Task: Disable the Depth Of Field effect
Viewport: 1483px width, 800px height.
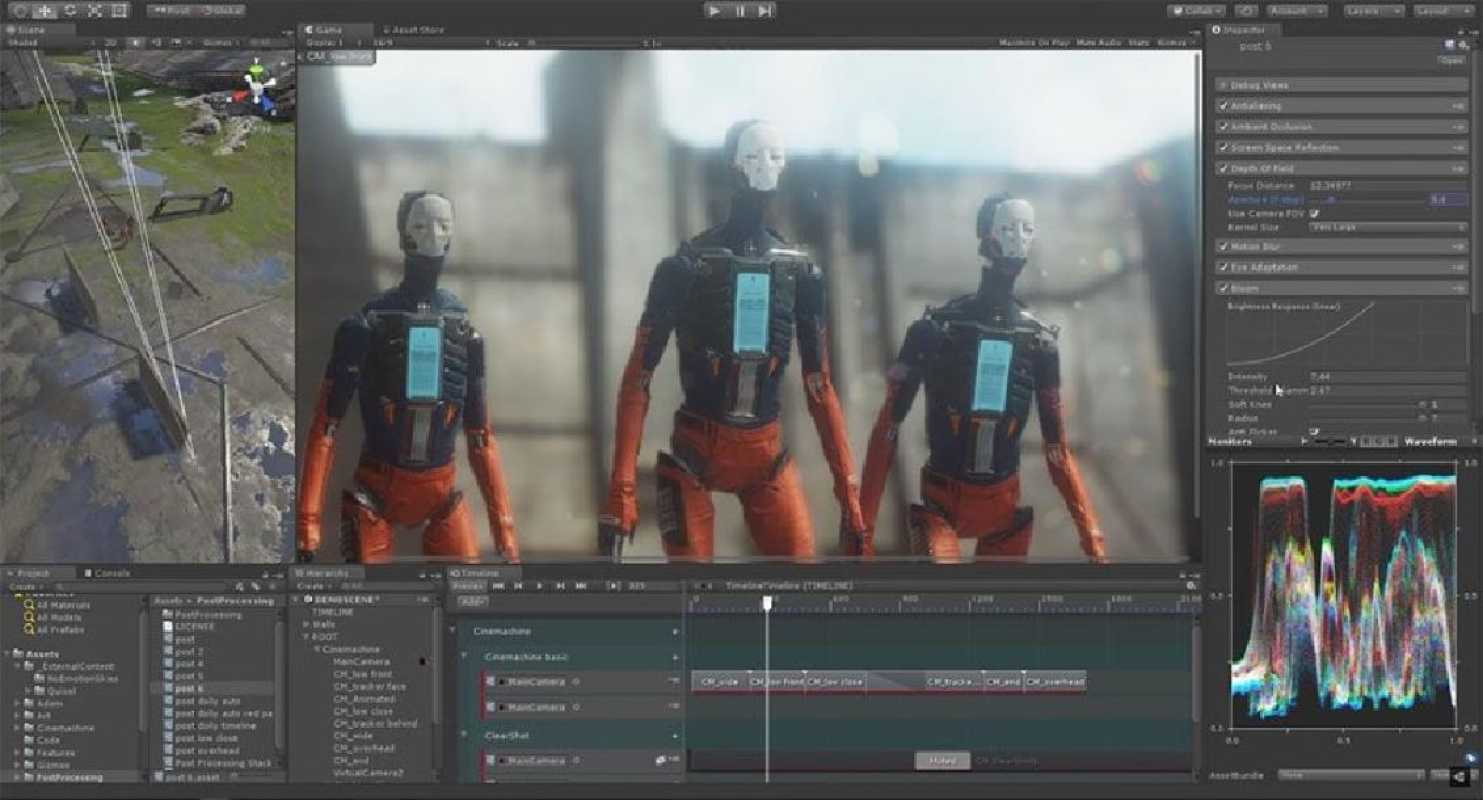Action: tap(1220, 169)
